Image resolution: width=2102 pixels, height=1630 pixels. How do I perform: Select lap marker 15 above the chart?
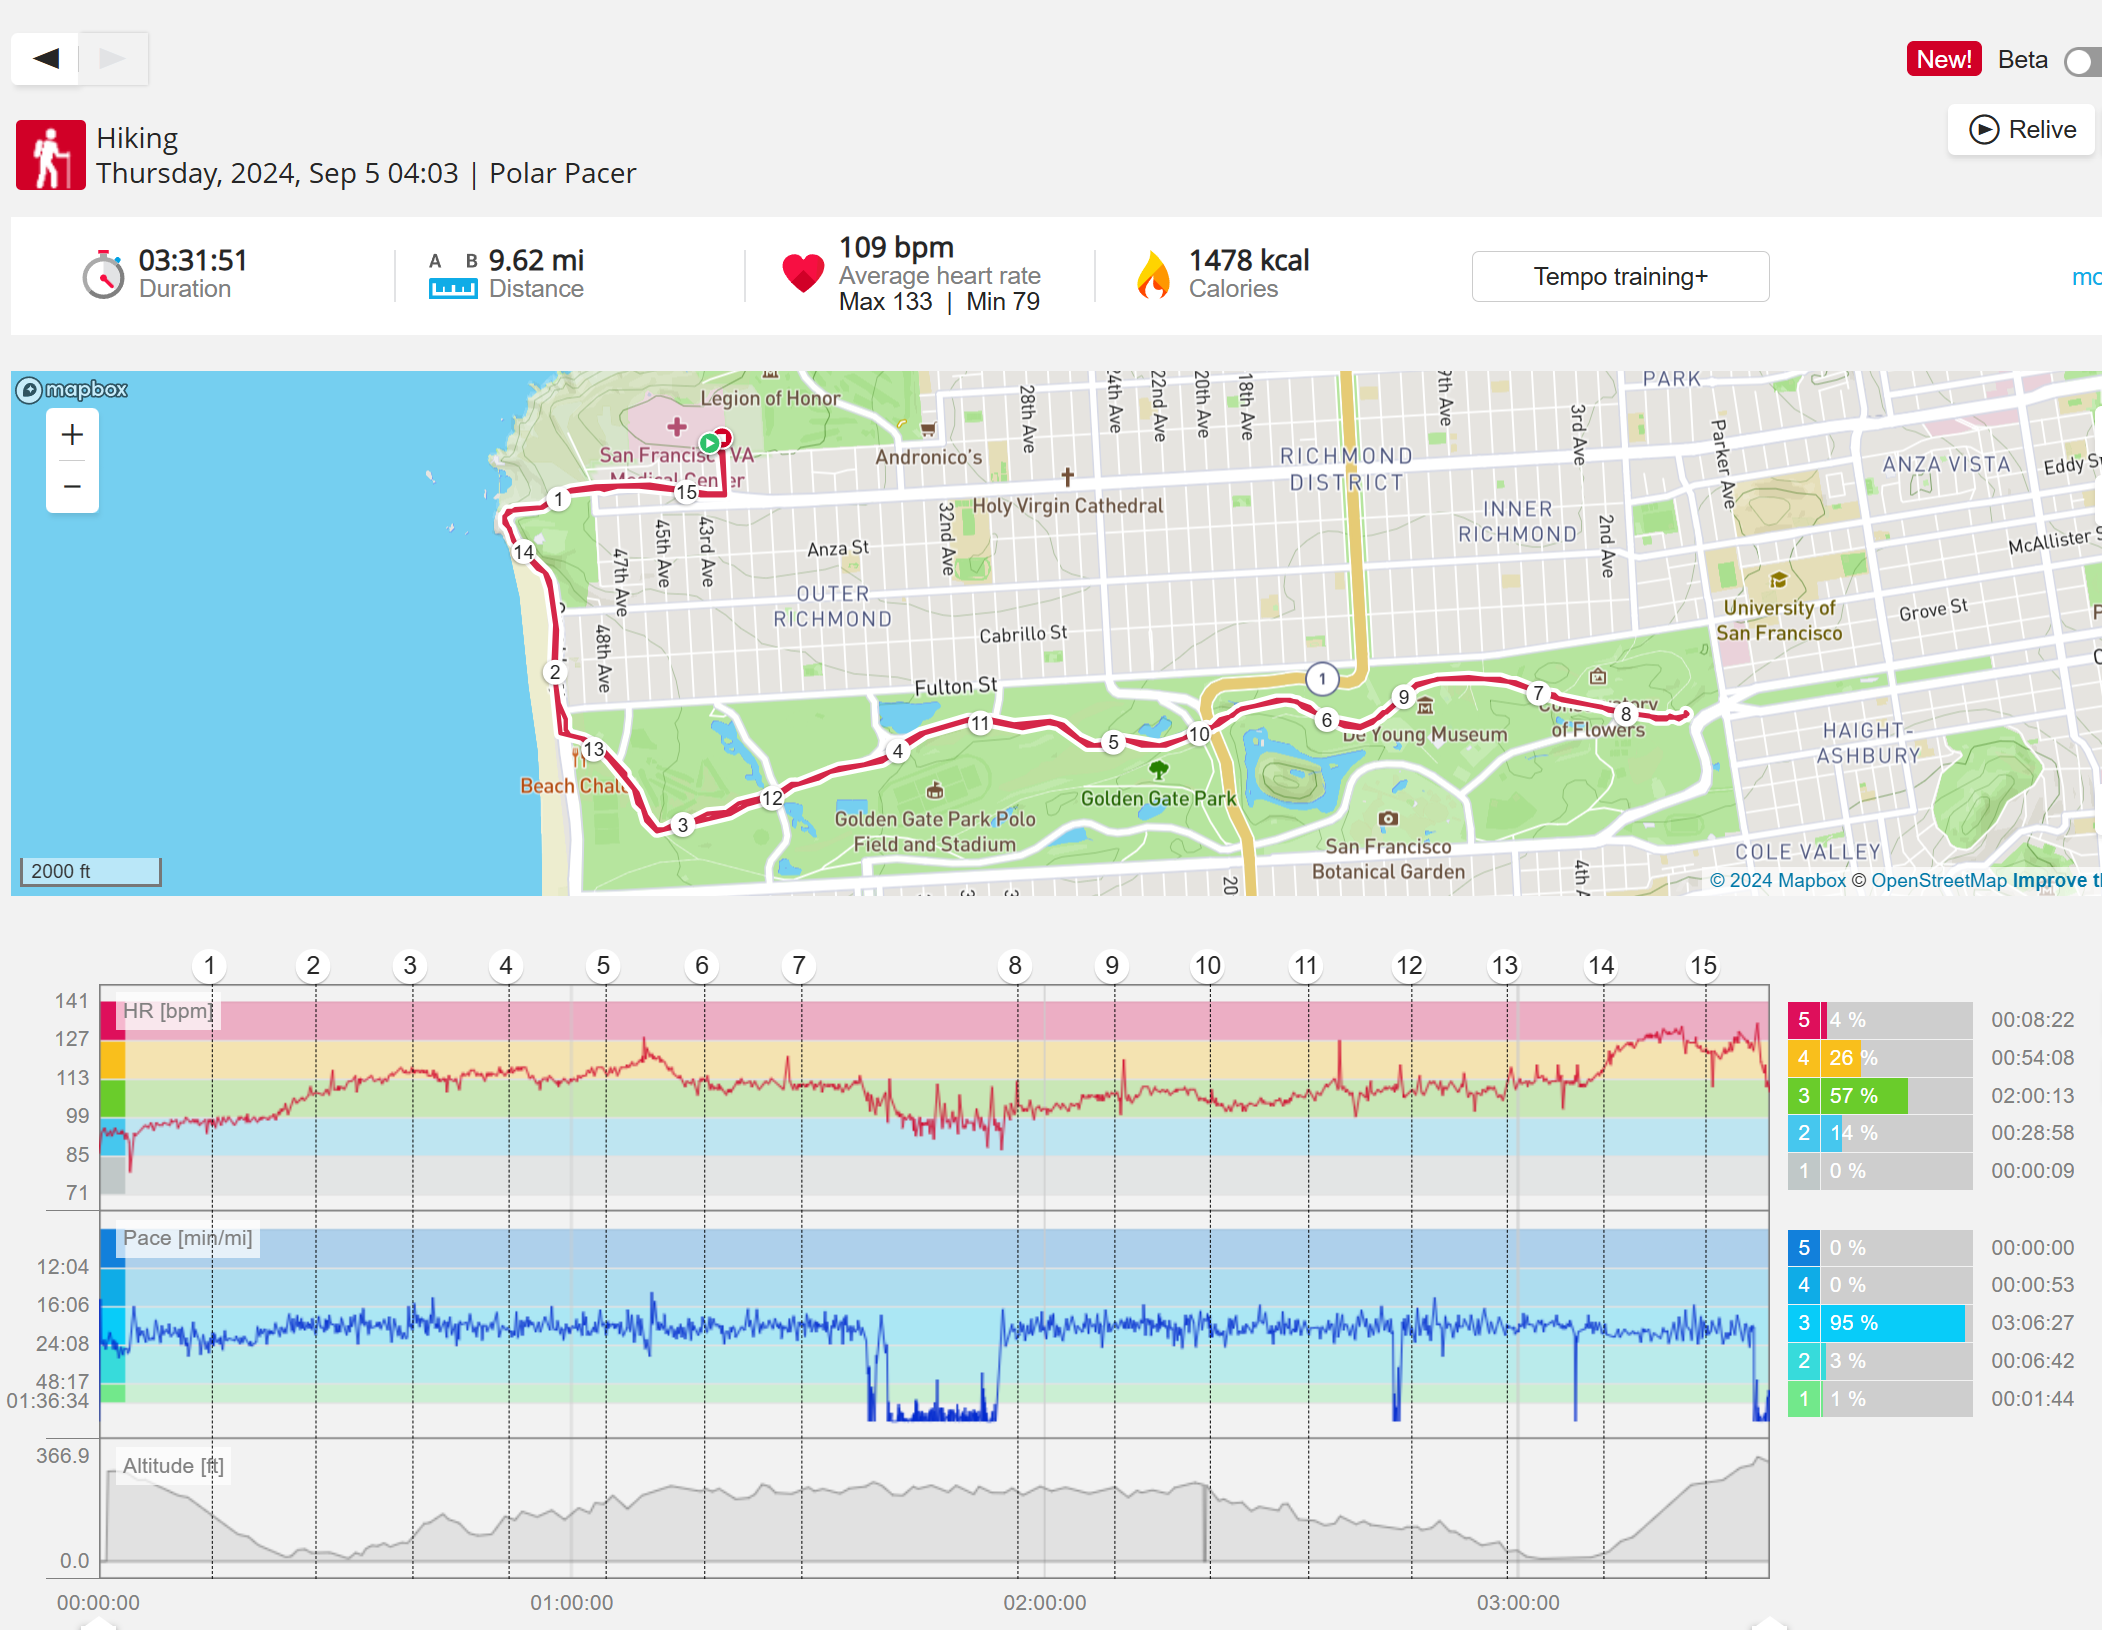click(x=1703, y=966)
